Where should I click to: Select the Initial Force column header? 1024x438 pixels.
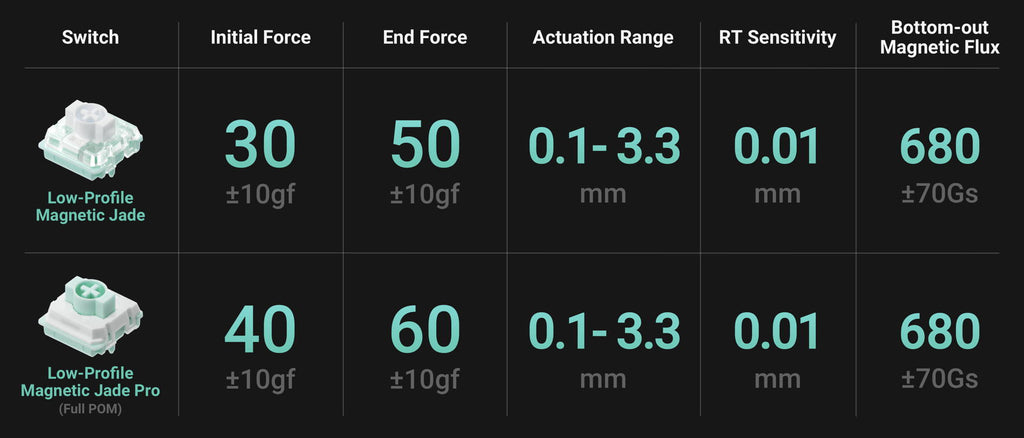(x=261, y=37)
